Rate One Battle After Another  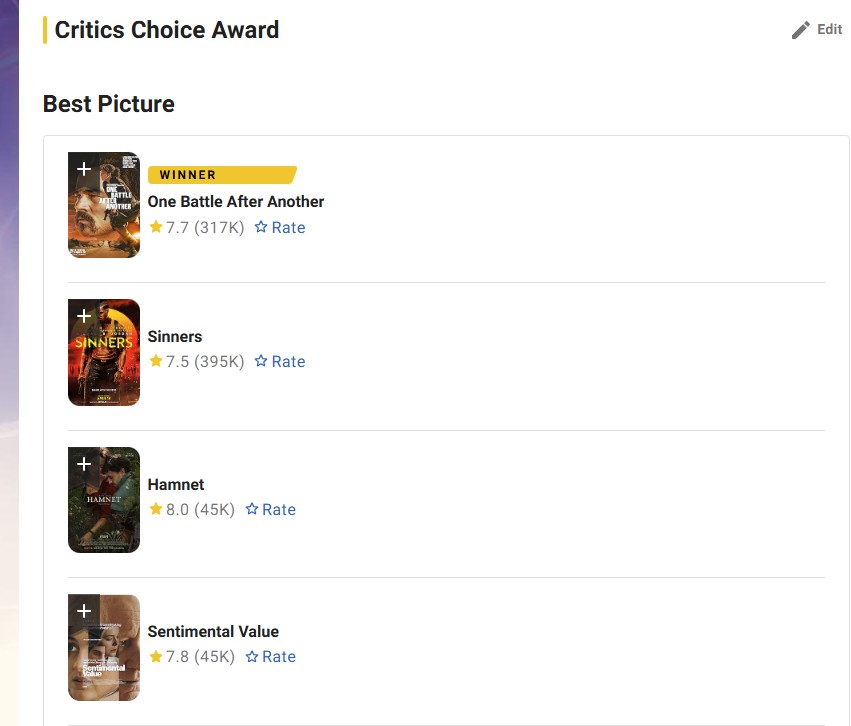pyautogui.click(x=280, y=227)
